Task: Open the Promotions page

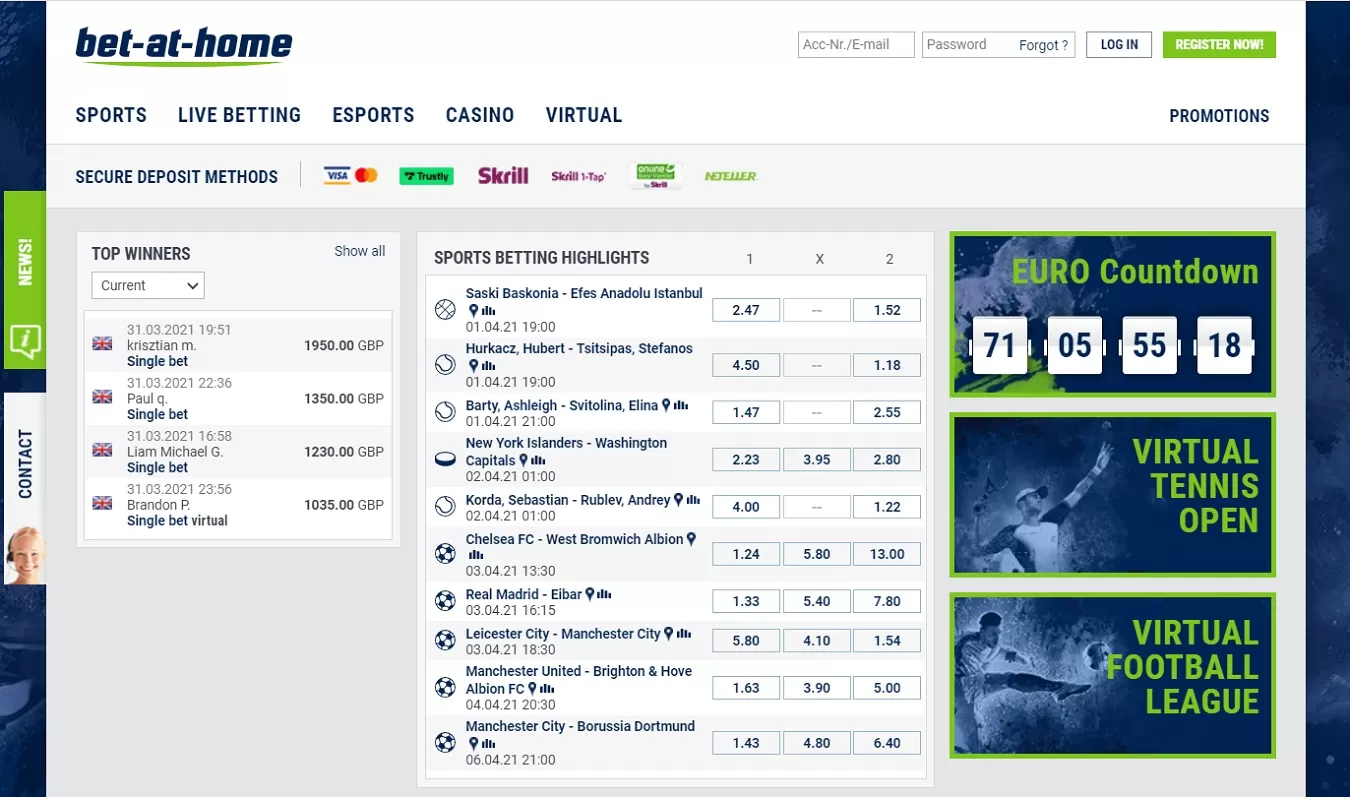Action: pyautogui.click(x=1219, y=116)
